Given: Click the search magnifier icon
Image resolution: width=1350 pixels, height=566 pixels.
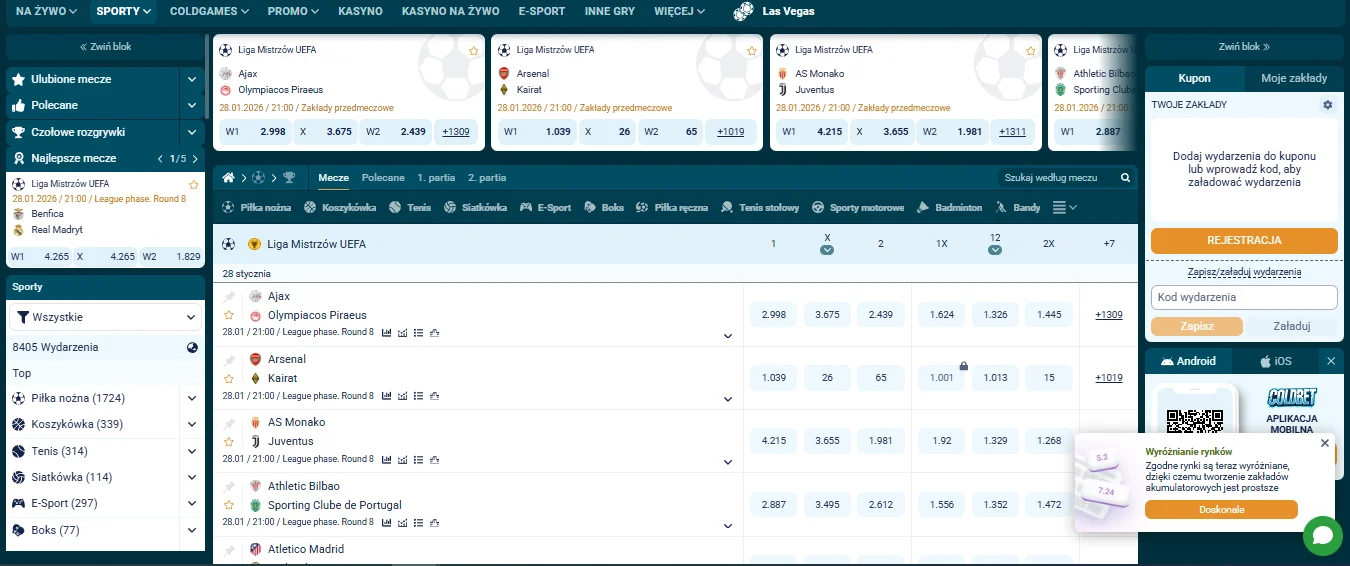Looking at the screenshot, I should tap(1125, 178).
